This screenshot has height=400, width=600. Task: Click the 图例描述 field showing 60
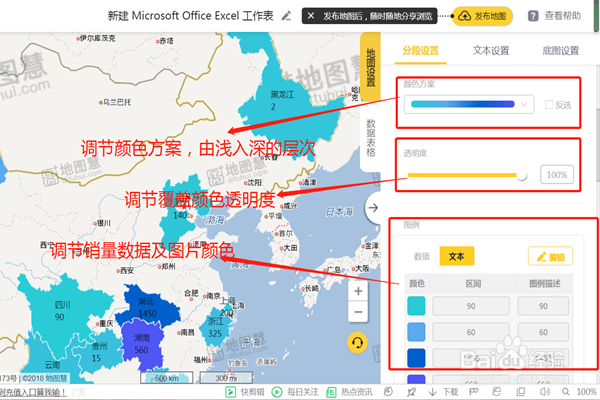pyautogui.click(x=543, y=332)
